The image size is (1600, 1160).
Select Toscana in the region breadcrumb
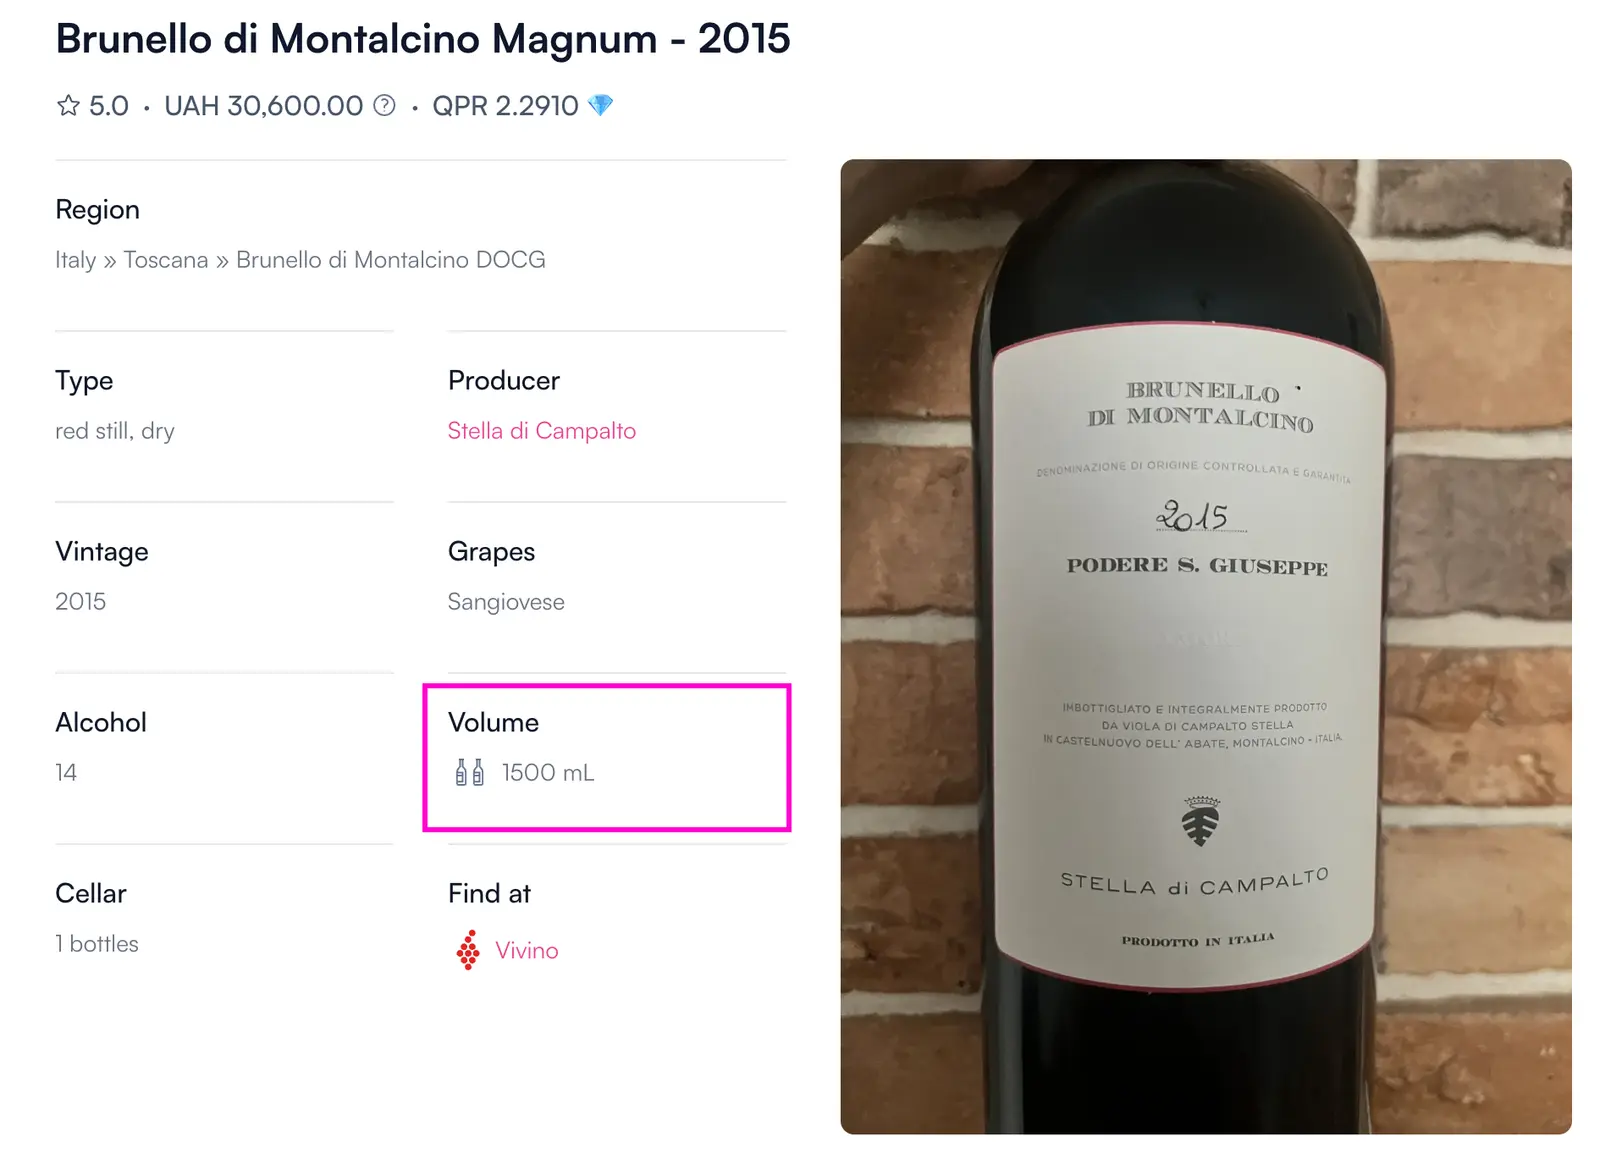point(166,260)
